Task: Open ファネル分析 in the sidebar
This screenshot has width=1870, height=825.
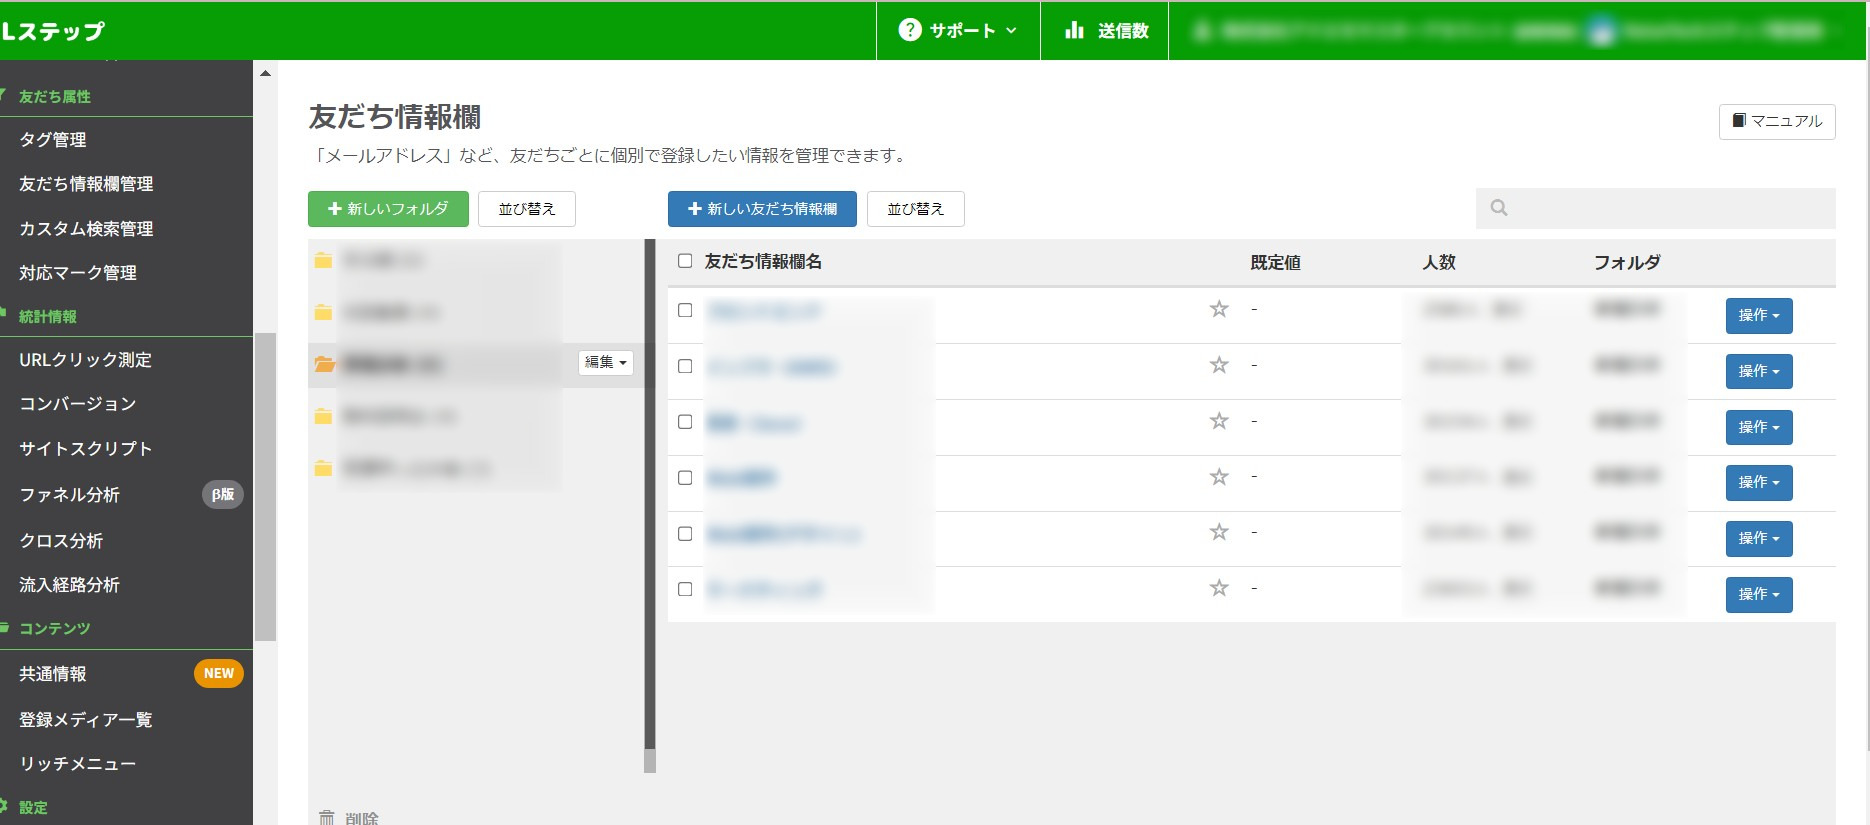Action: tap(70, 495)
